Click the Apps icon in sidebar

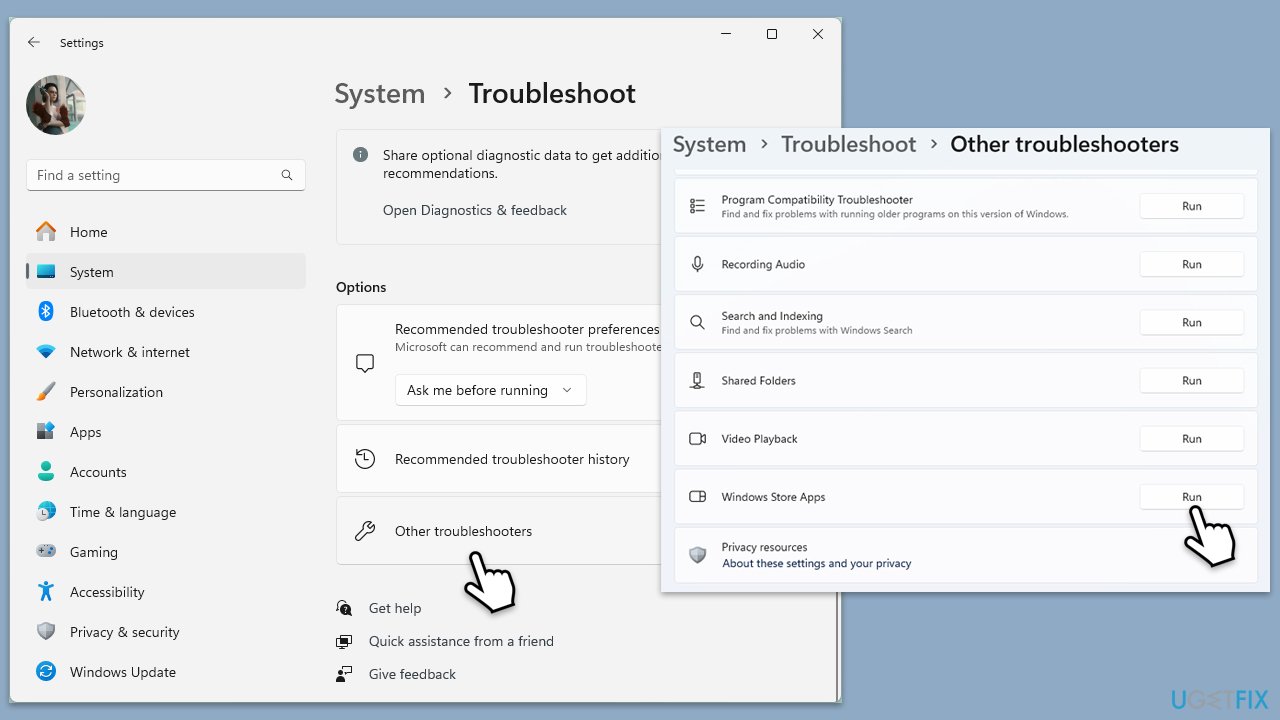[x=46, y=432]
